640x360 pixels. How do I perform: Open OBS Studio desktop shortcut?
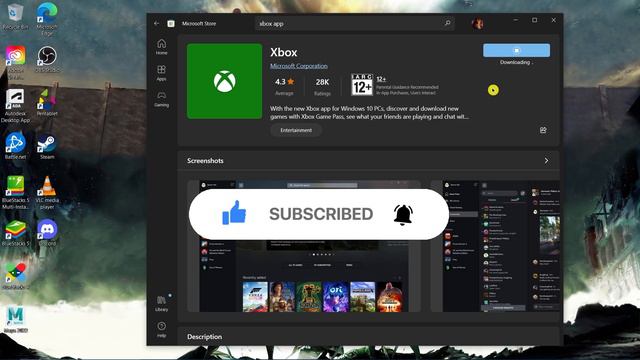tap(47, 59)
